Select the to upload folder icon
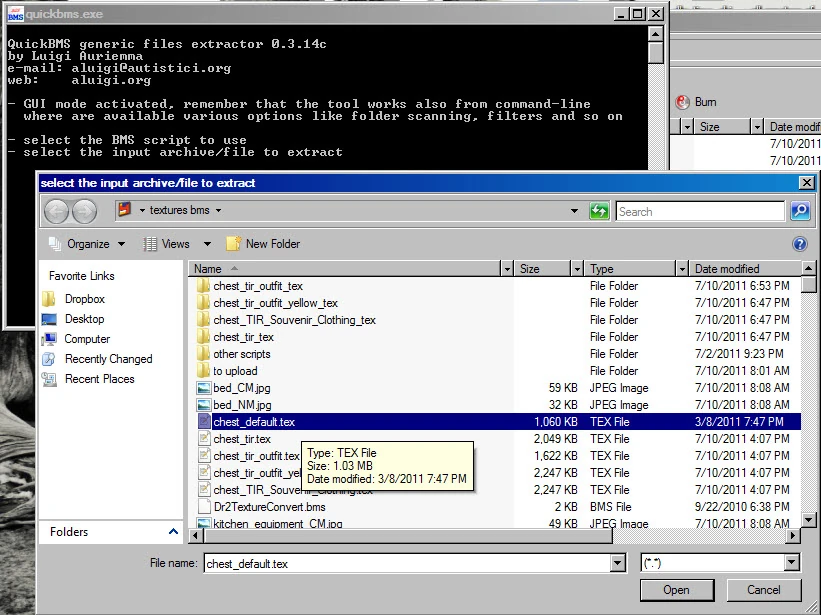The height and width of the screenshot is (615, 821). [x=204, y=371]
